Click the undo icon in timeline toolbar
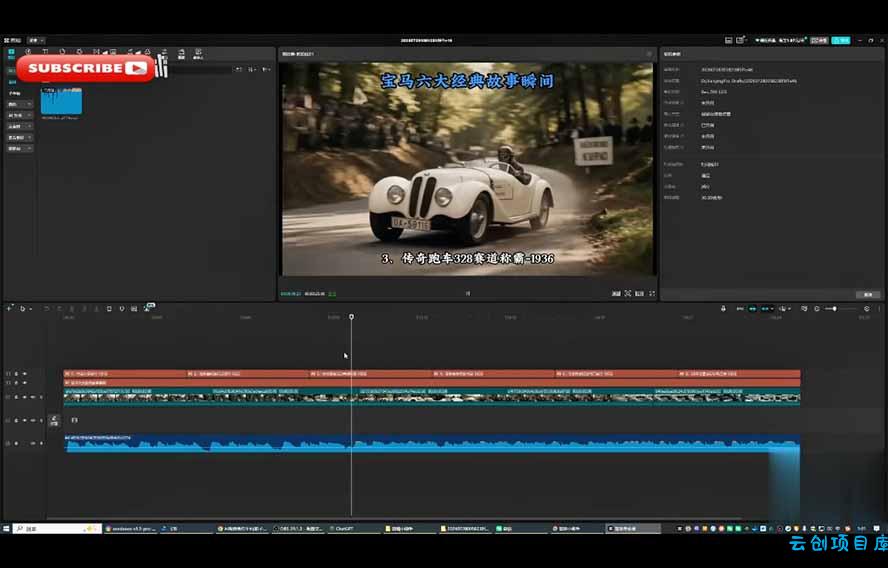This screenshot has width=888, height=568. [46, 309]
